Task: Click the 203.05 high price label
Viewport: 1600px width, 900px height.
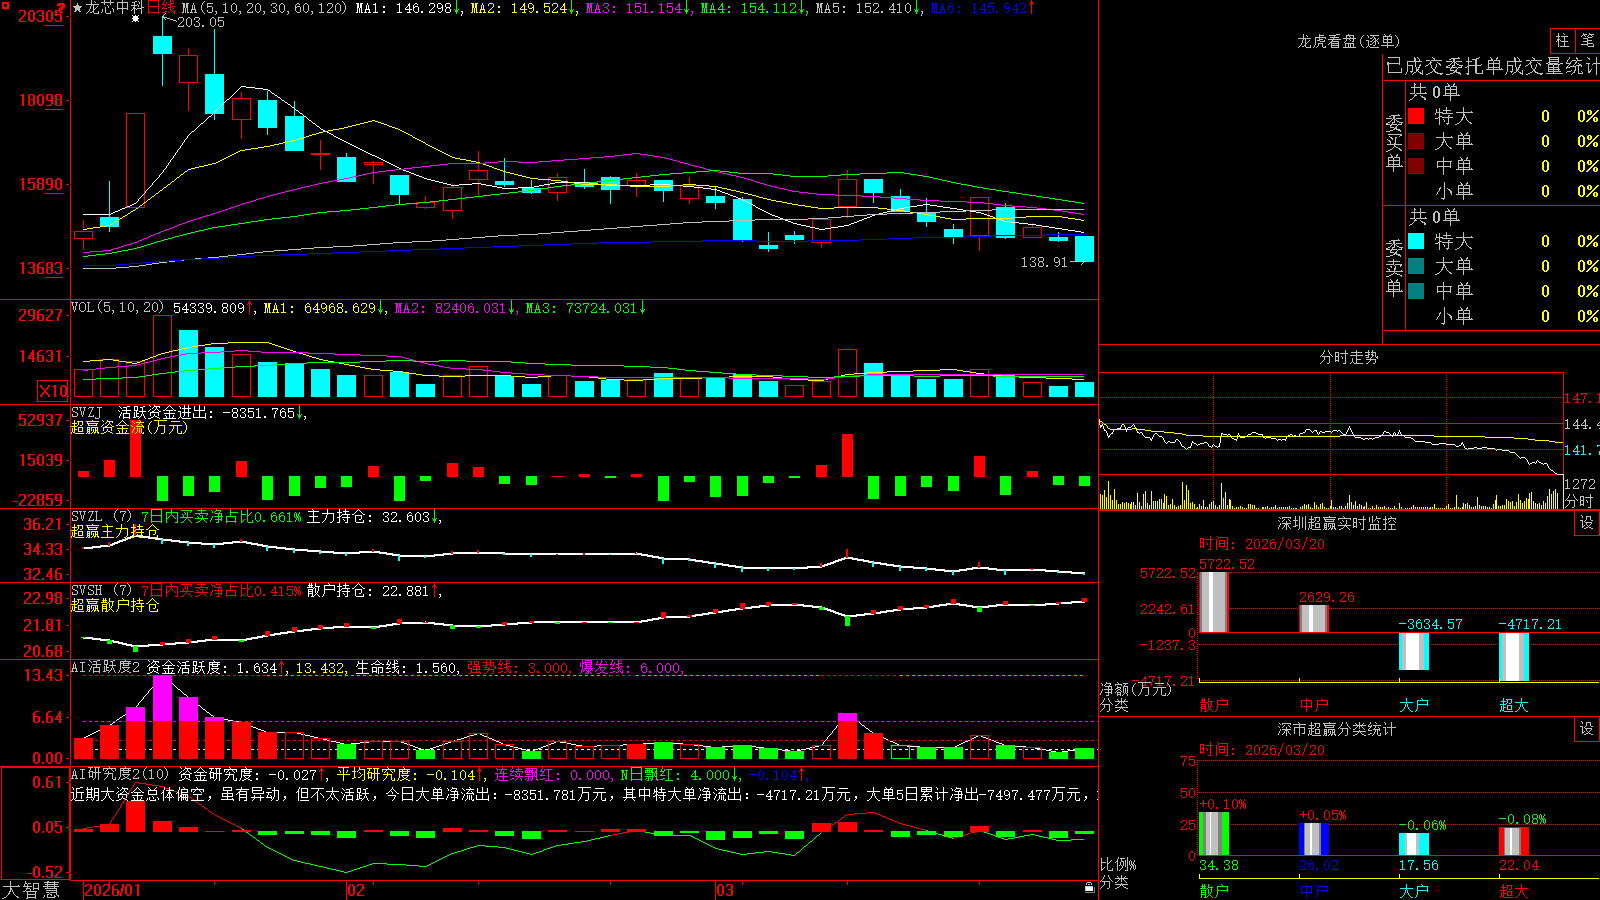Action: tap(201, 22)
